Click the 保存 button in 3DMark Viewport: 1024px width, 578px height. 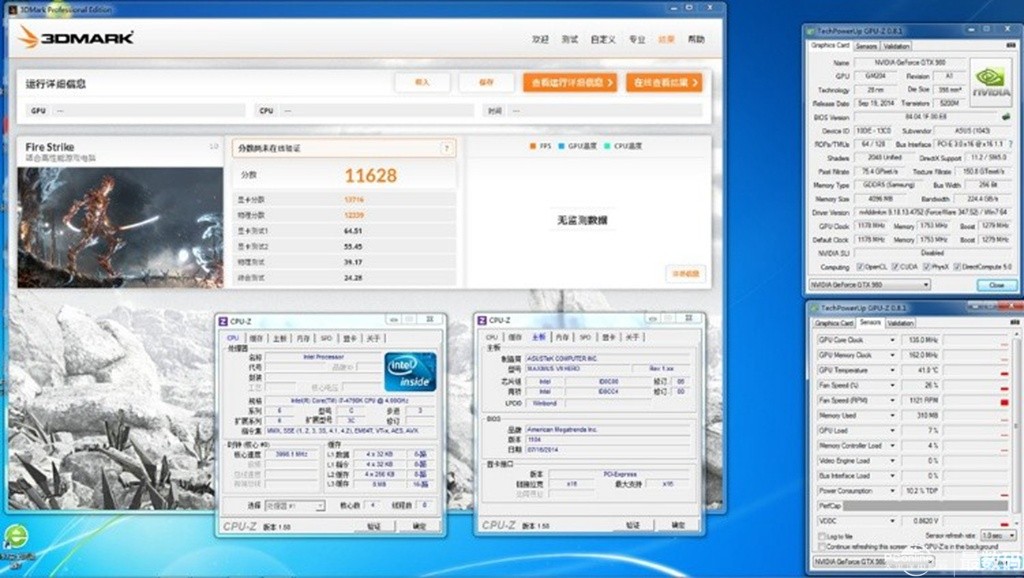486,82
